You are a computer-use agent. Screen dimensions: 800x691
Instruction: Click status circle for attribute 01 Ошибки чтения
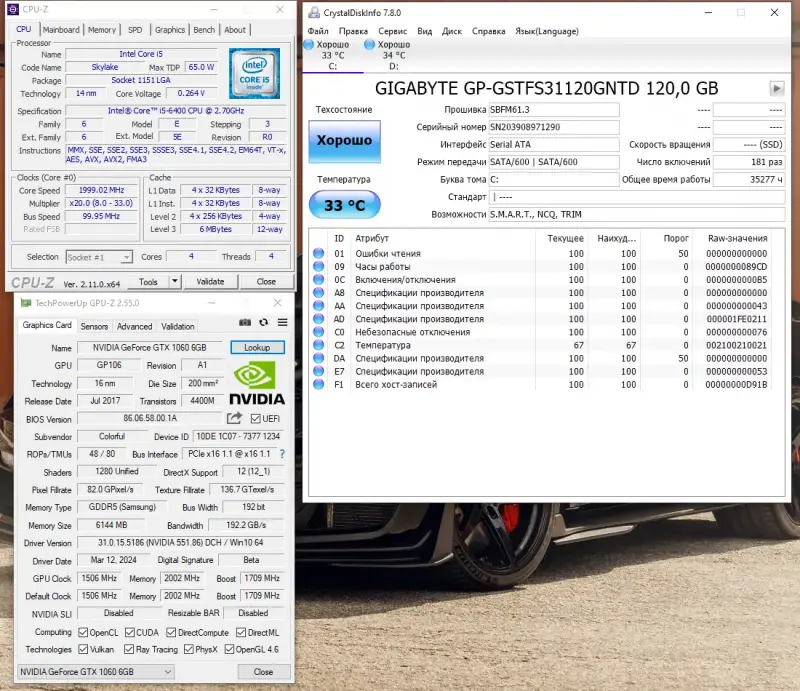pos(318,253)
